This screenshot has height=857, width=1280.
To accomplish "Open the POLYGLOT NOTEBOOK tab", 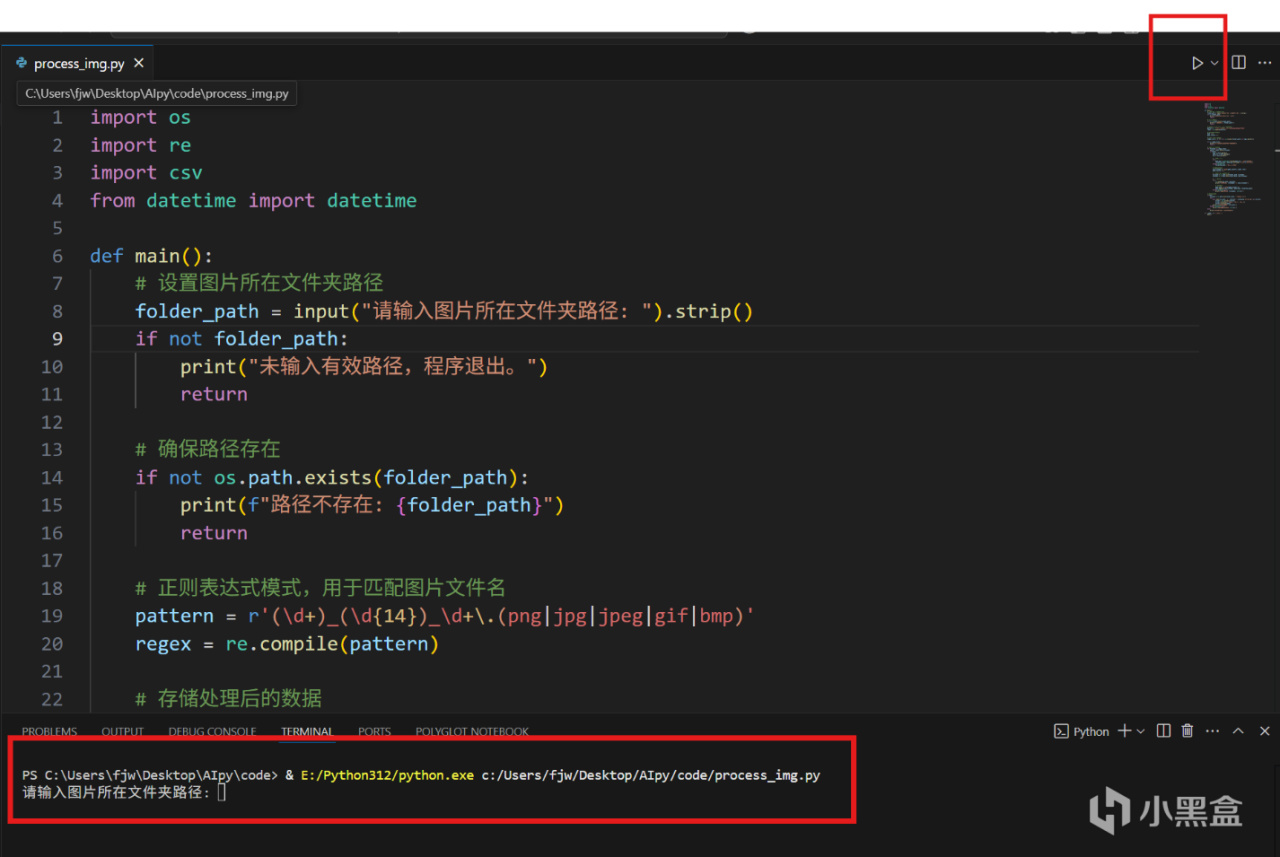I will tap(472, 731).
